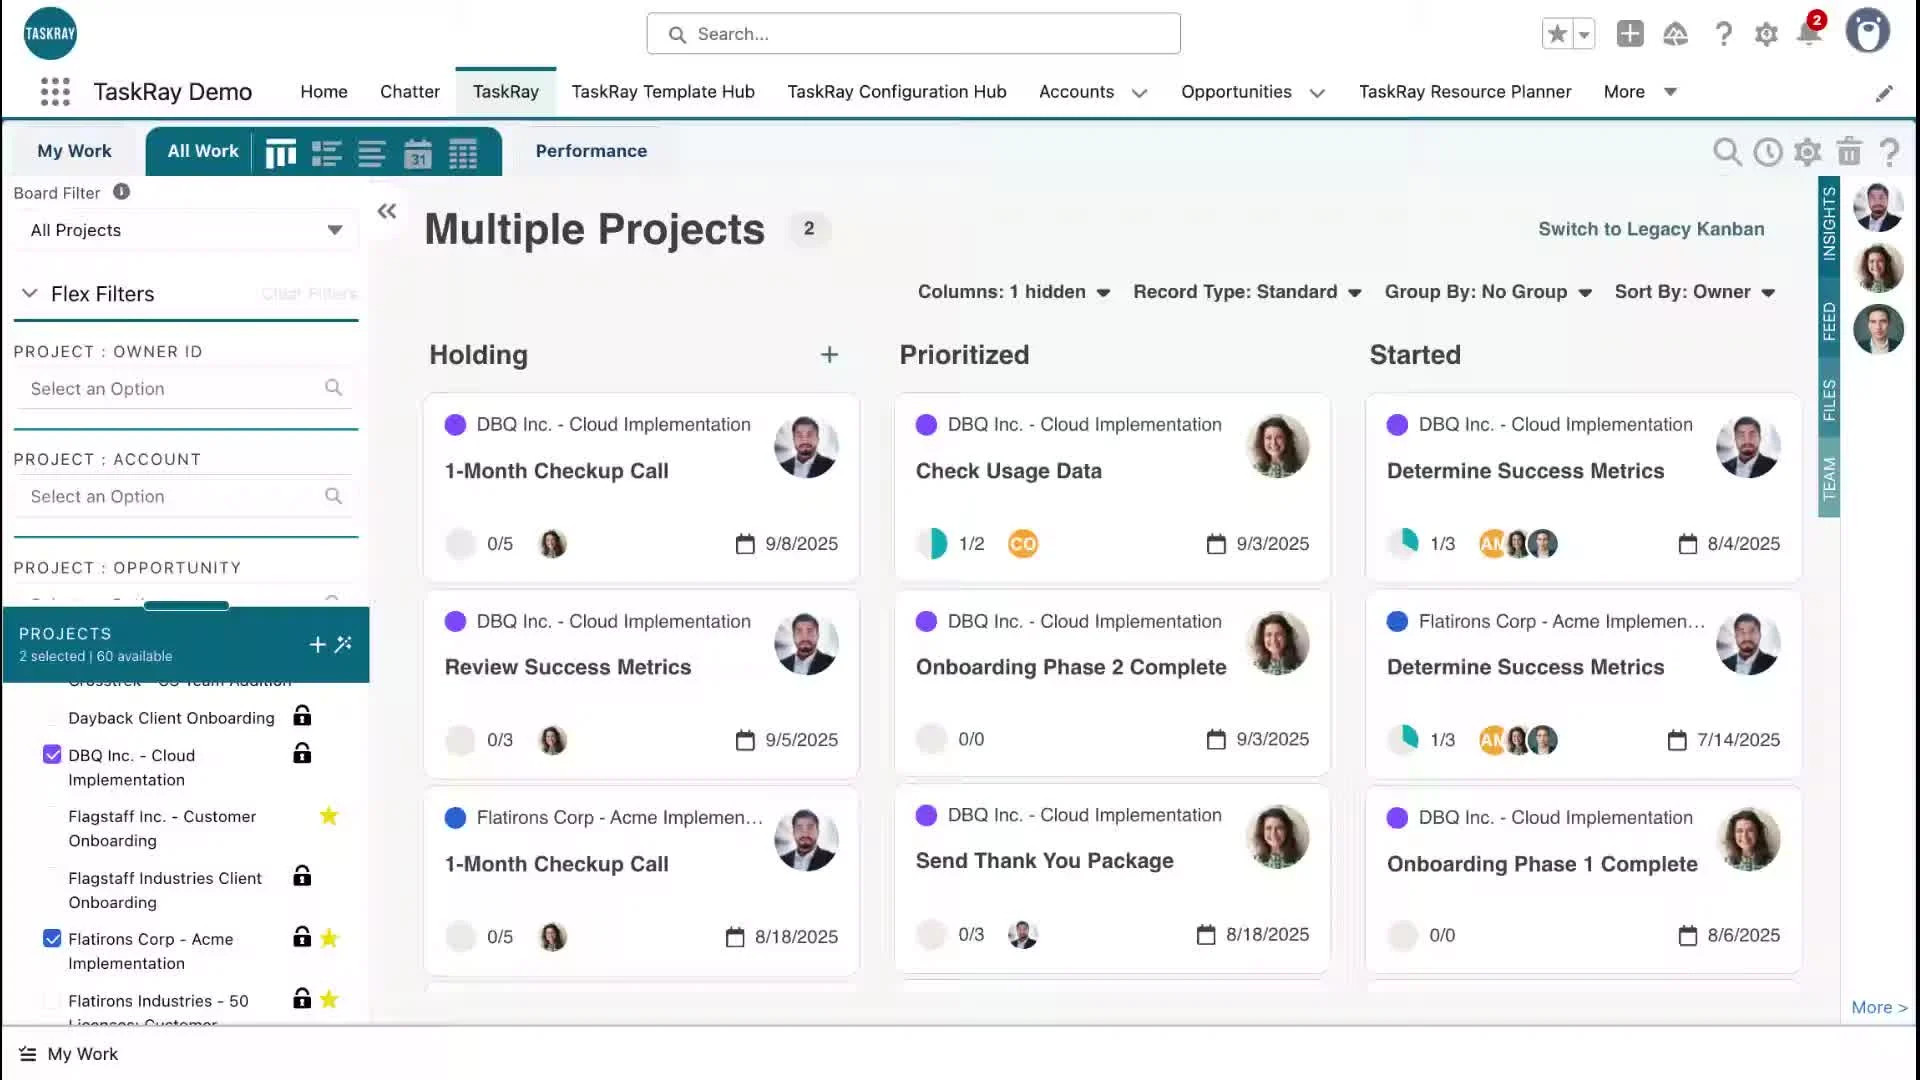Expand the More navigation dropdown

tap(1640, 92)
